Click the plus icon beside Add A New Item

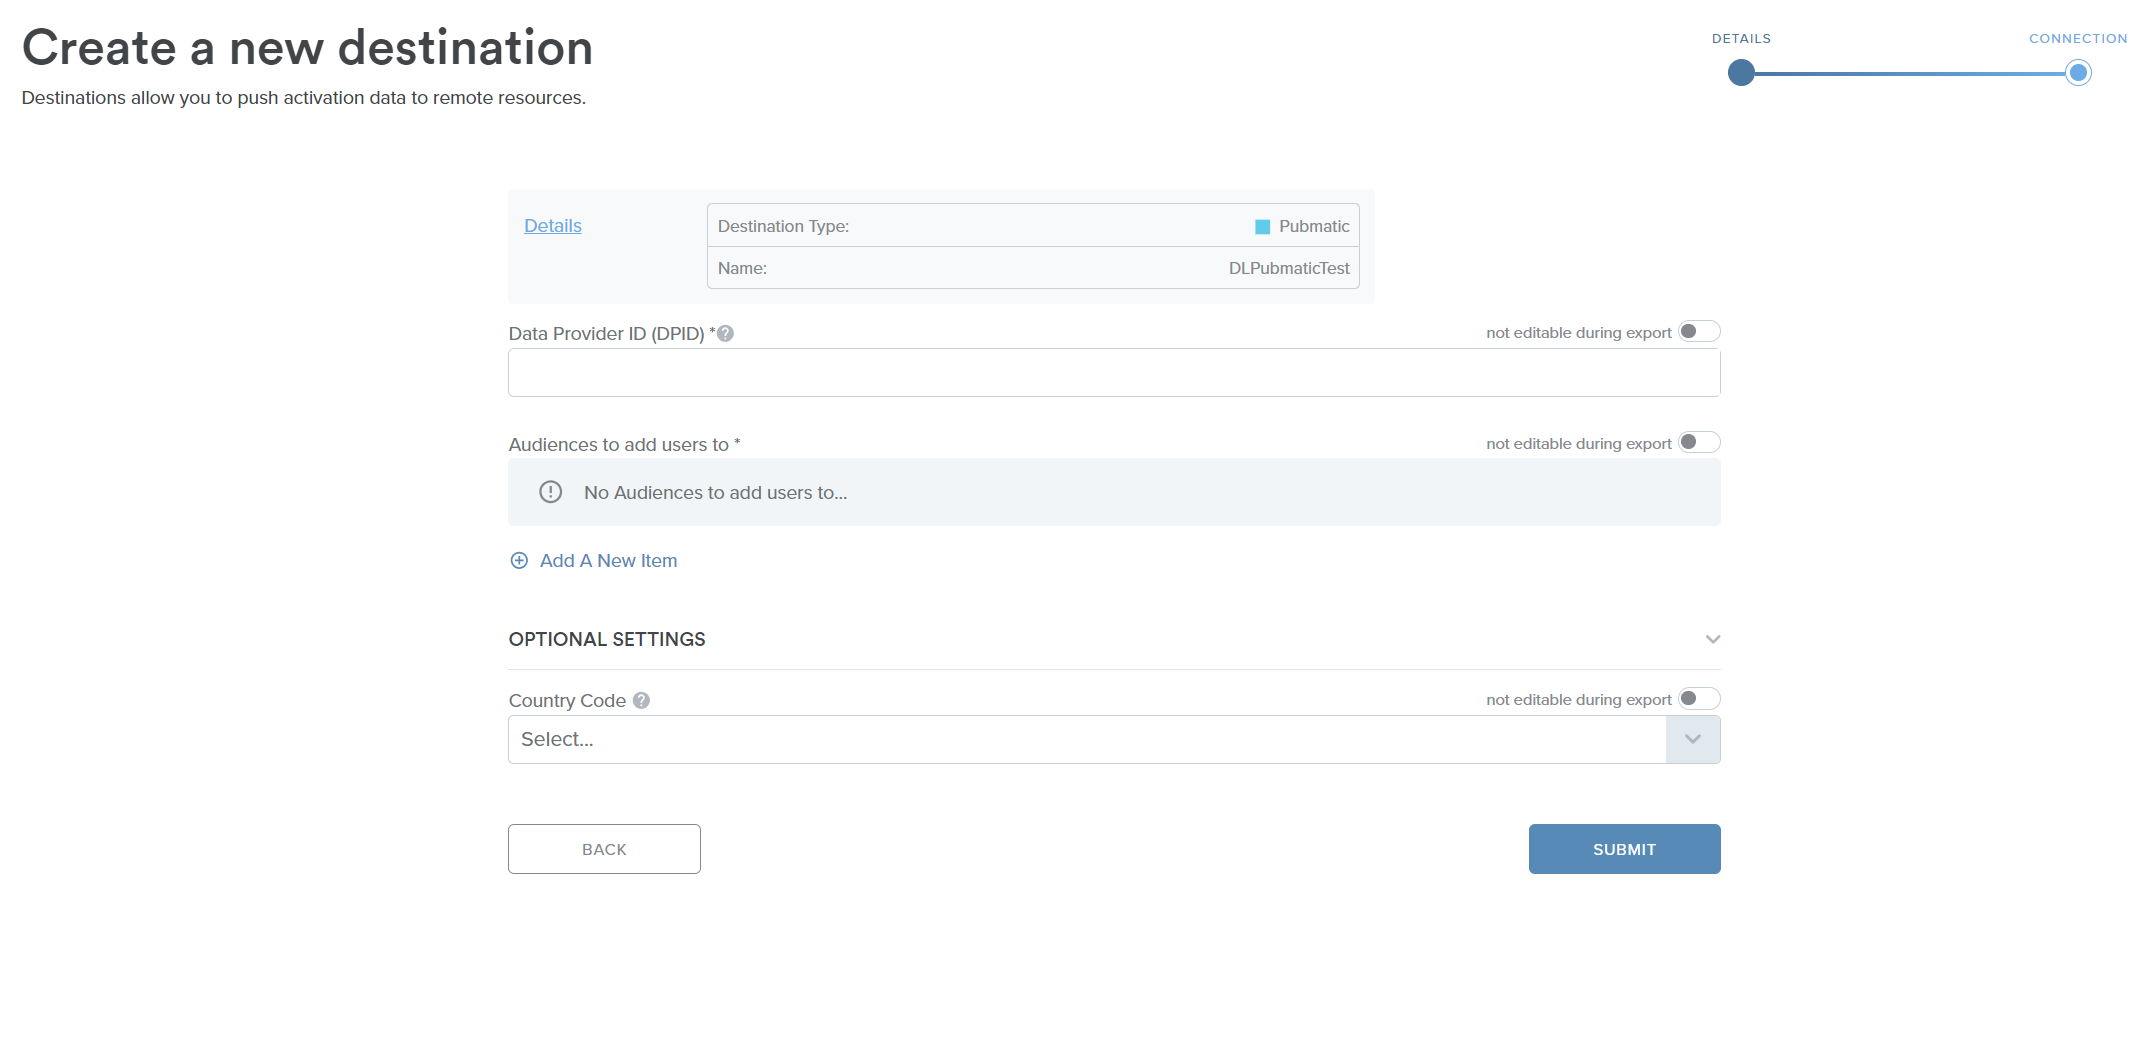pos(519,561)
